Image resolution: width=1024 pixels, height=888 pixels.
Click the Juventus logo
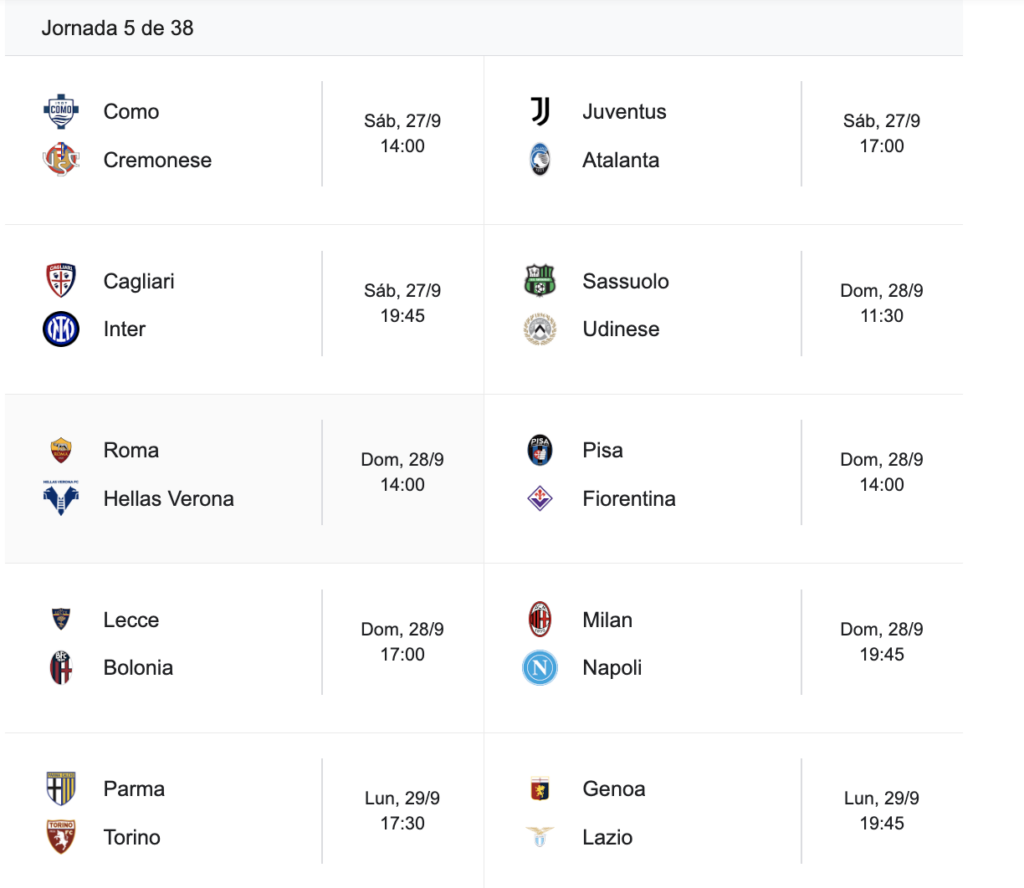pyautogui.click(x=540, y=111)
